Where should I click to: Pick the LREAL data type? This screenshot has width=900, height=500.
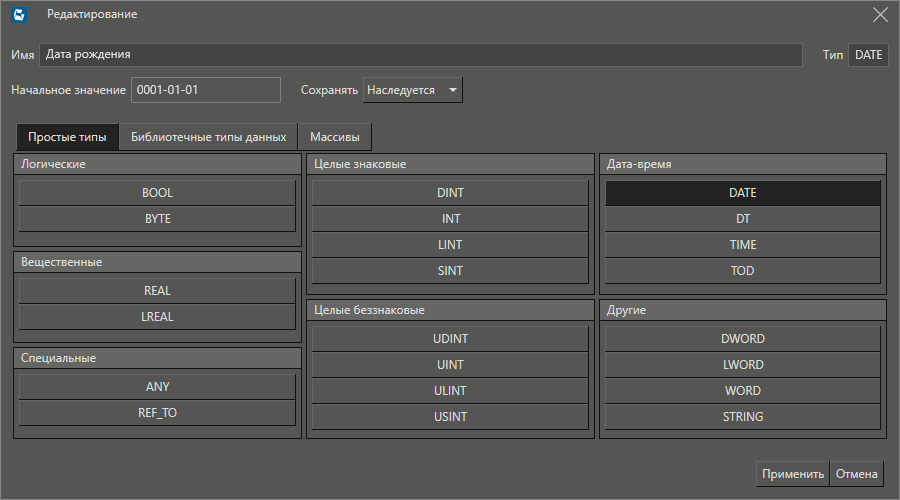[x=157, y=317]
